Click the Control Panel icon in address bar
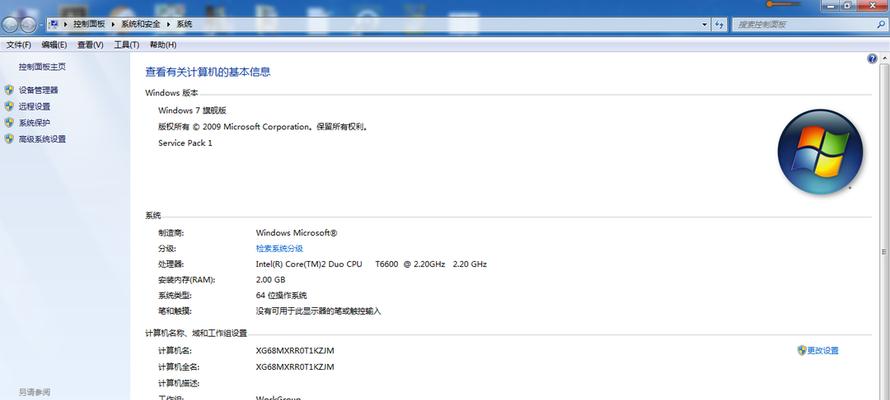Image resolution: width=890 pixels, height=400 pixels. point(54,24)
